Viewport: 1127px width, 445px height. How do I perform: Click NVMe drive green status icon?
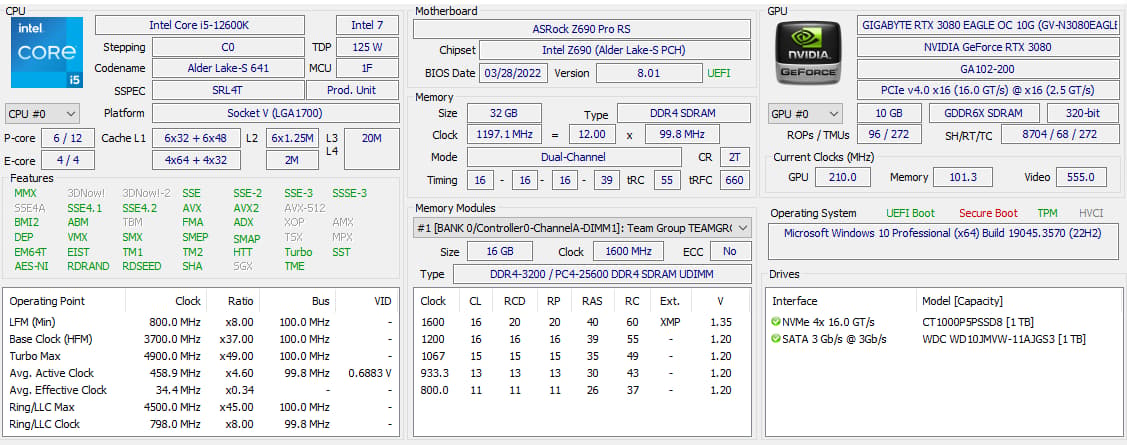tap(776, 321)
